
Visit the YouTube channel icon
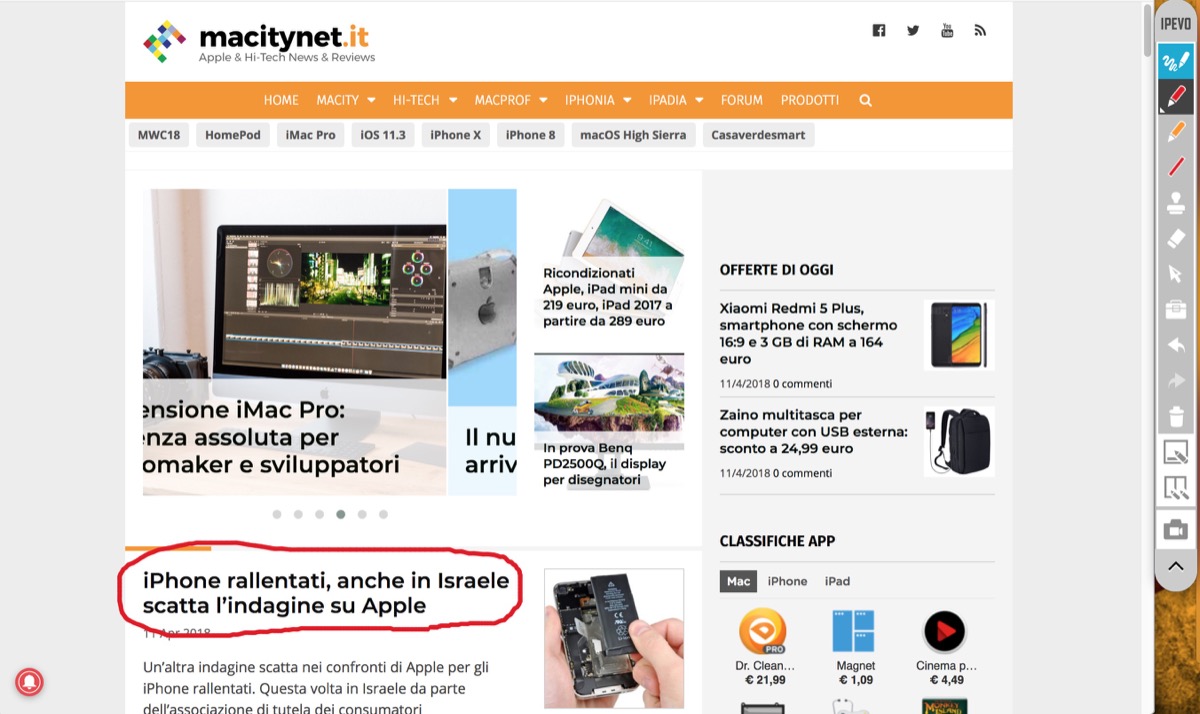coord(947,31)
